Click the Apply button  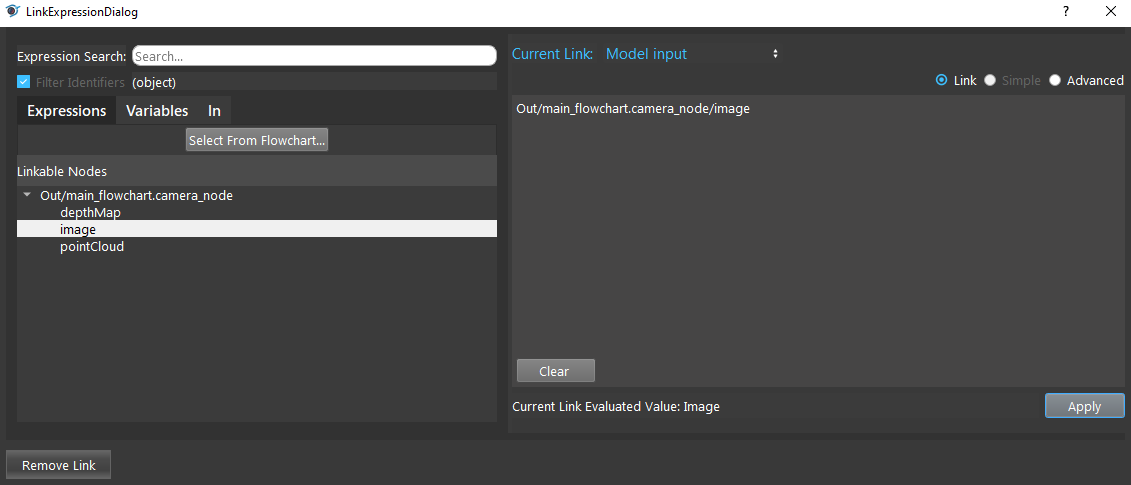tap(1084, 406)
